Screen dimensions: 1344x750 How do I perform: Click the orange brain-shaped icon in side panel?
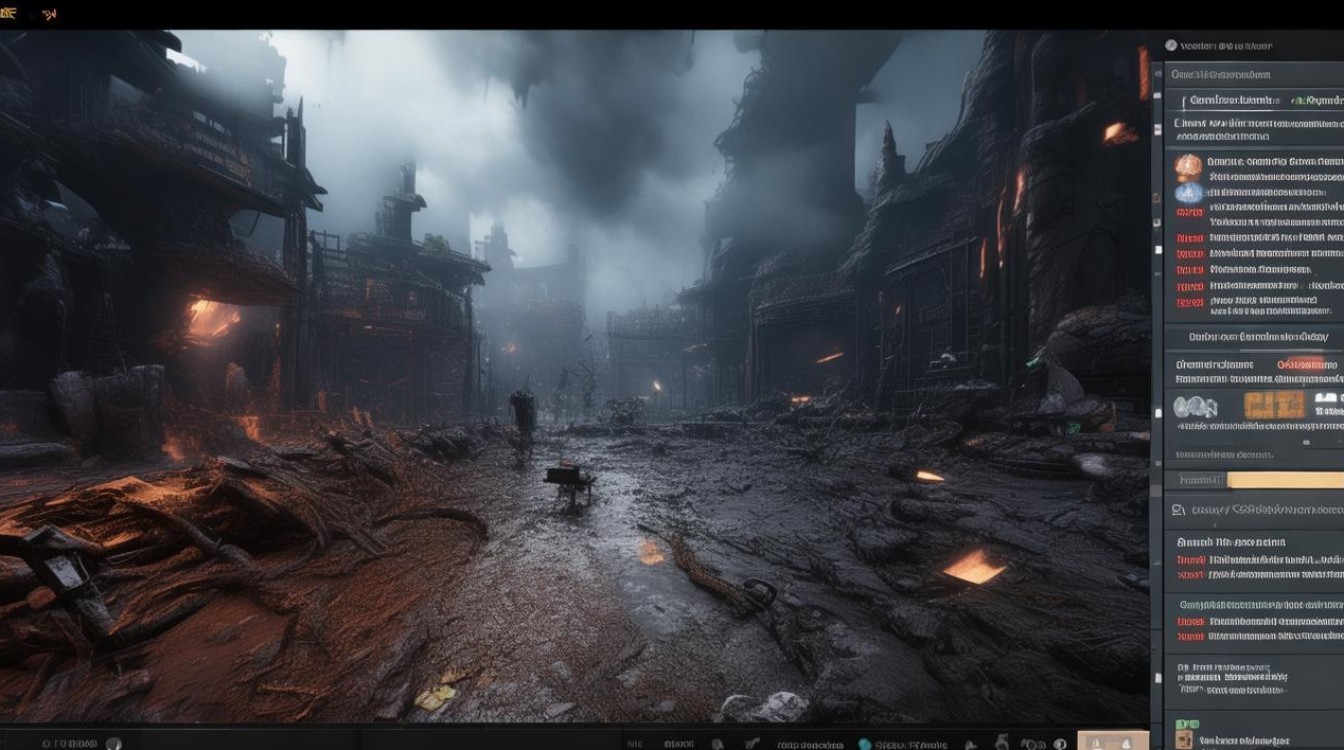[1188, 166]
